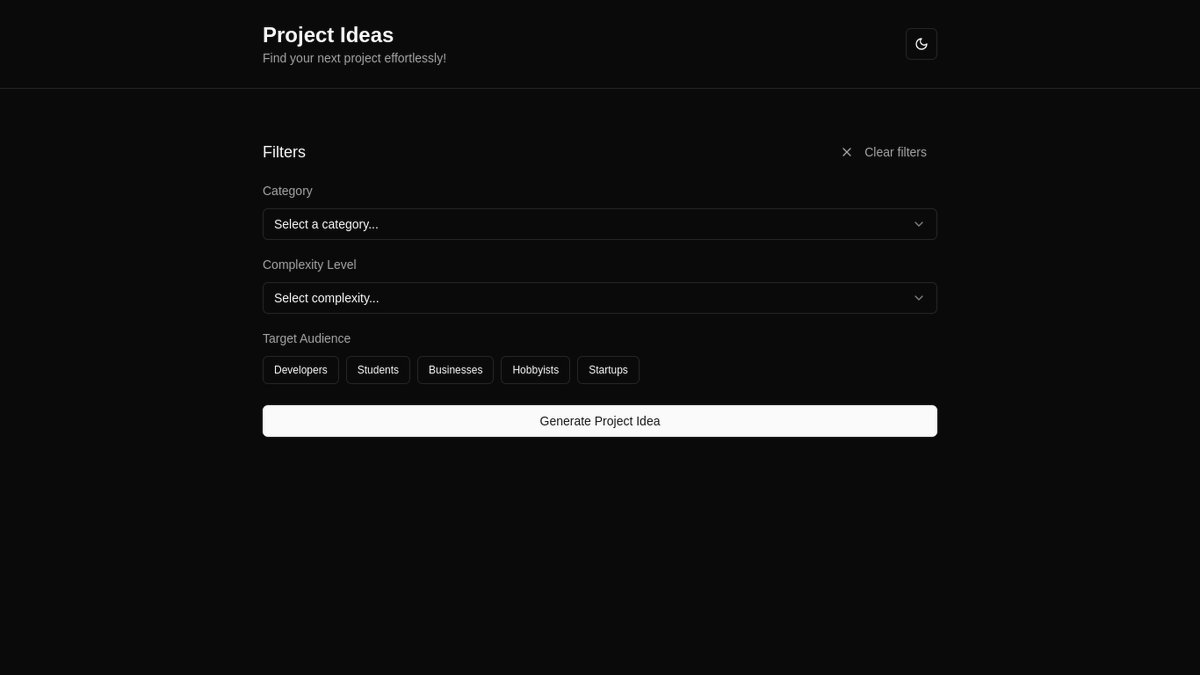Click the Target Audience label
The image size is (1200, 675).
[306, 339]
